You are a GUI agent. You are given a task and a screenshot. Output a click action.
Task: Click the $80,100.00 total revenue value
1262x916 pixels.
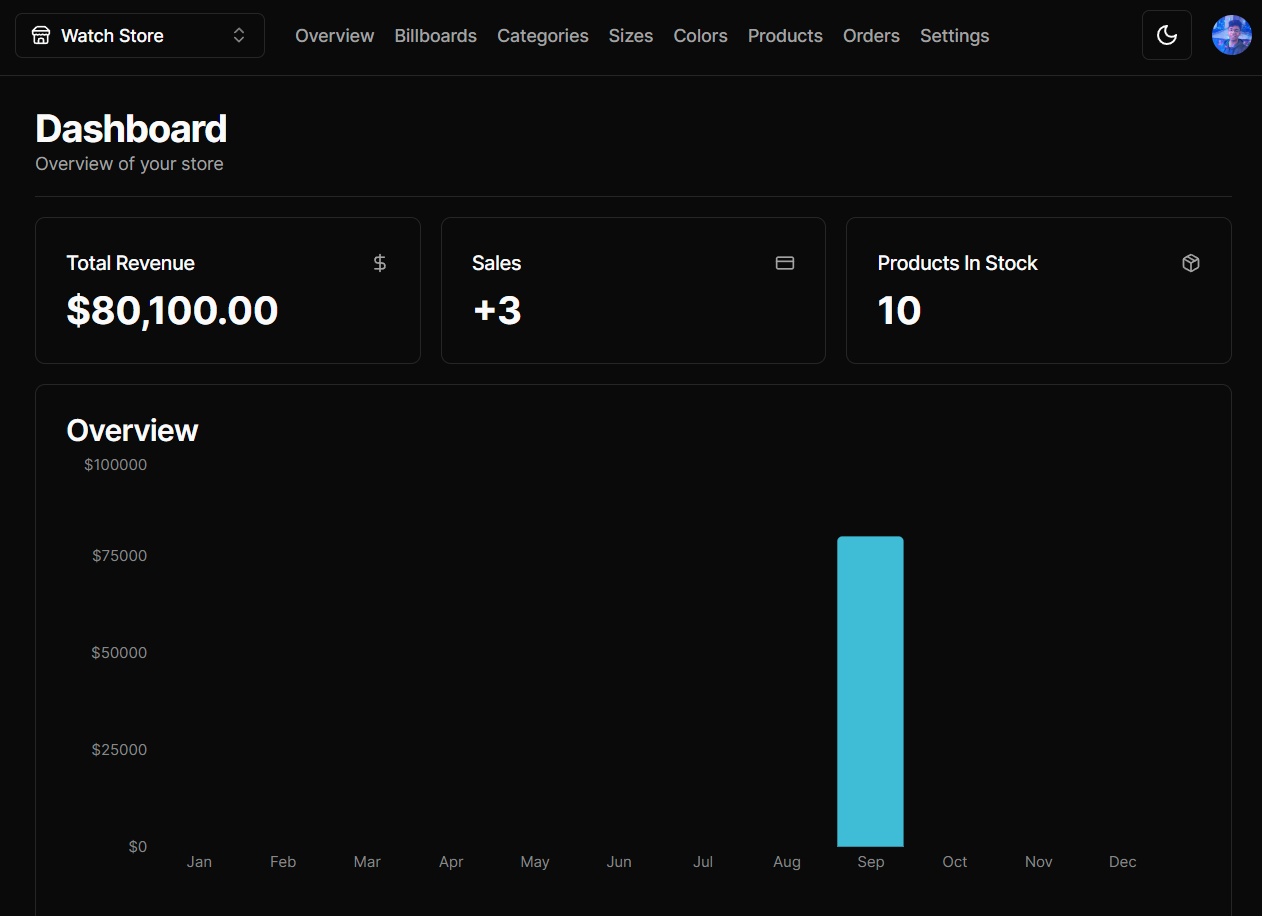click(x=172, y=311)
